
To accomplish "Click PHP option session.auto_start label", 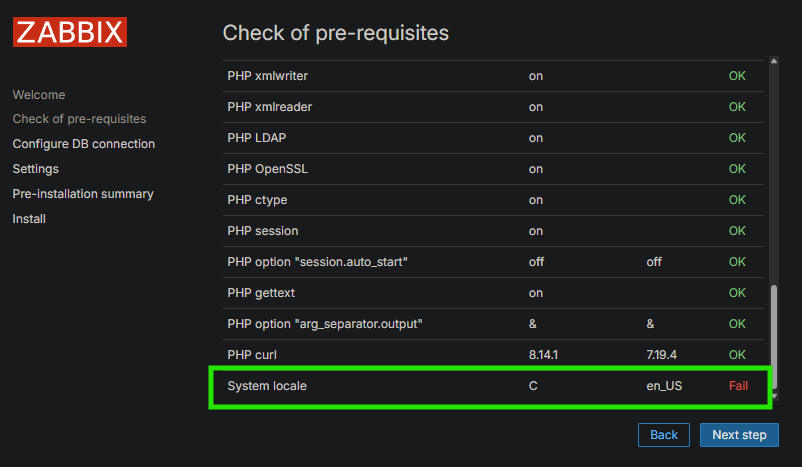I will 318,262.
